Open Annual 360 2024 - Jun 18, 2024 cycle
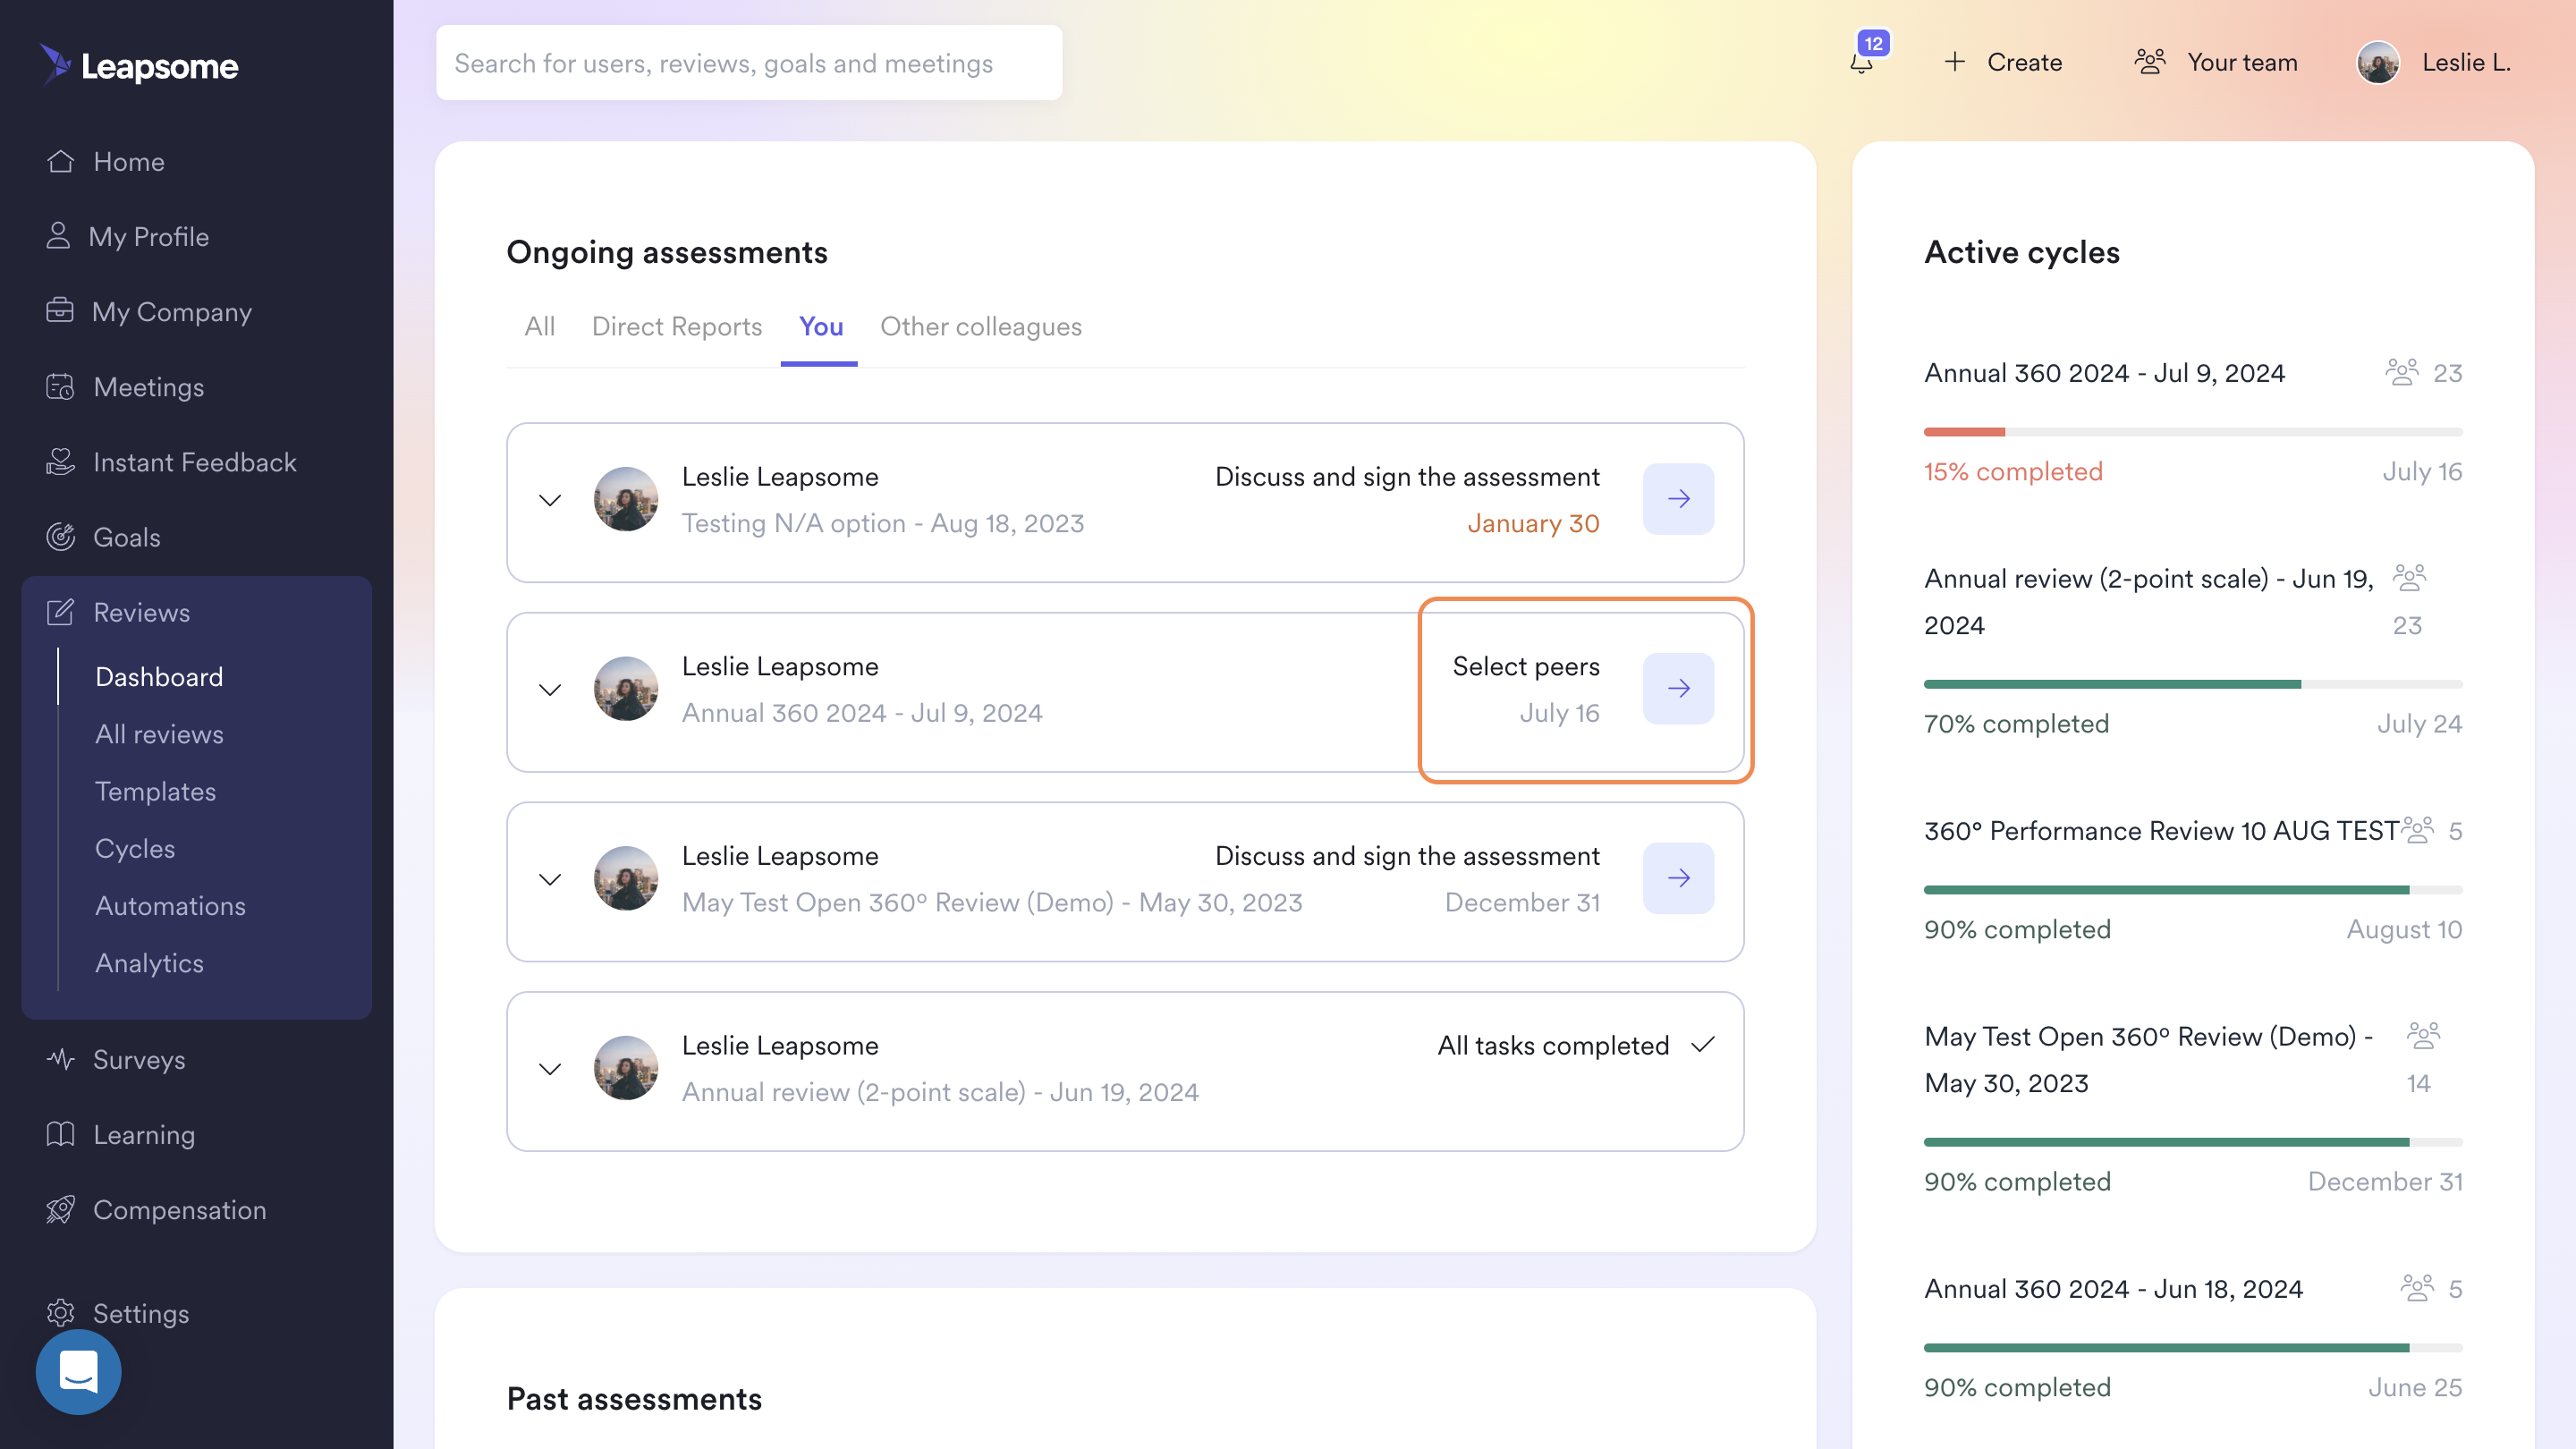Image resolution: width=2576 pixels, height=1449 pixels. pyautogui.click(x=2113, y=1288)
